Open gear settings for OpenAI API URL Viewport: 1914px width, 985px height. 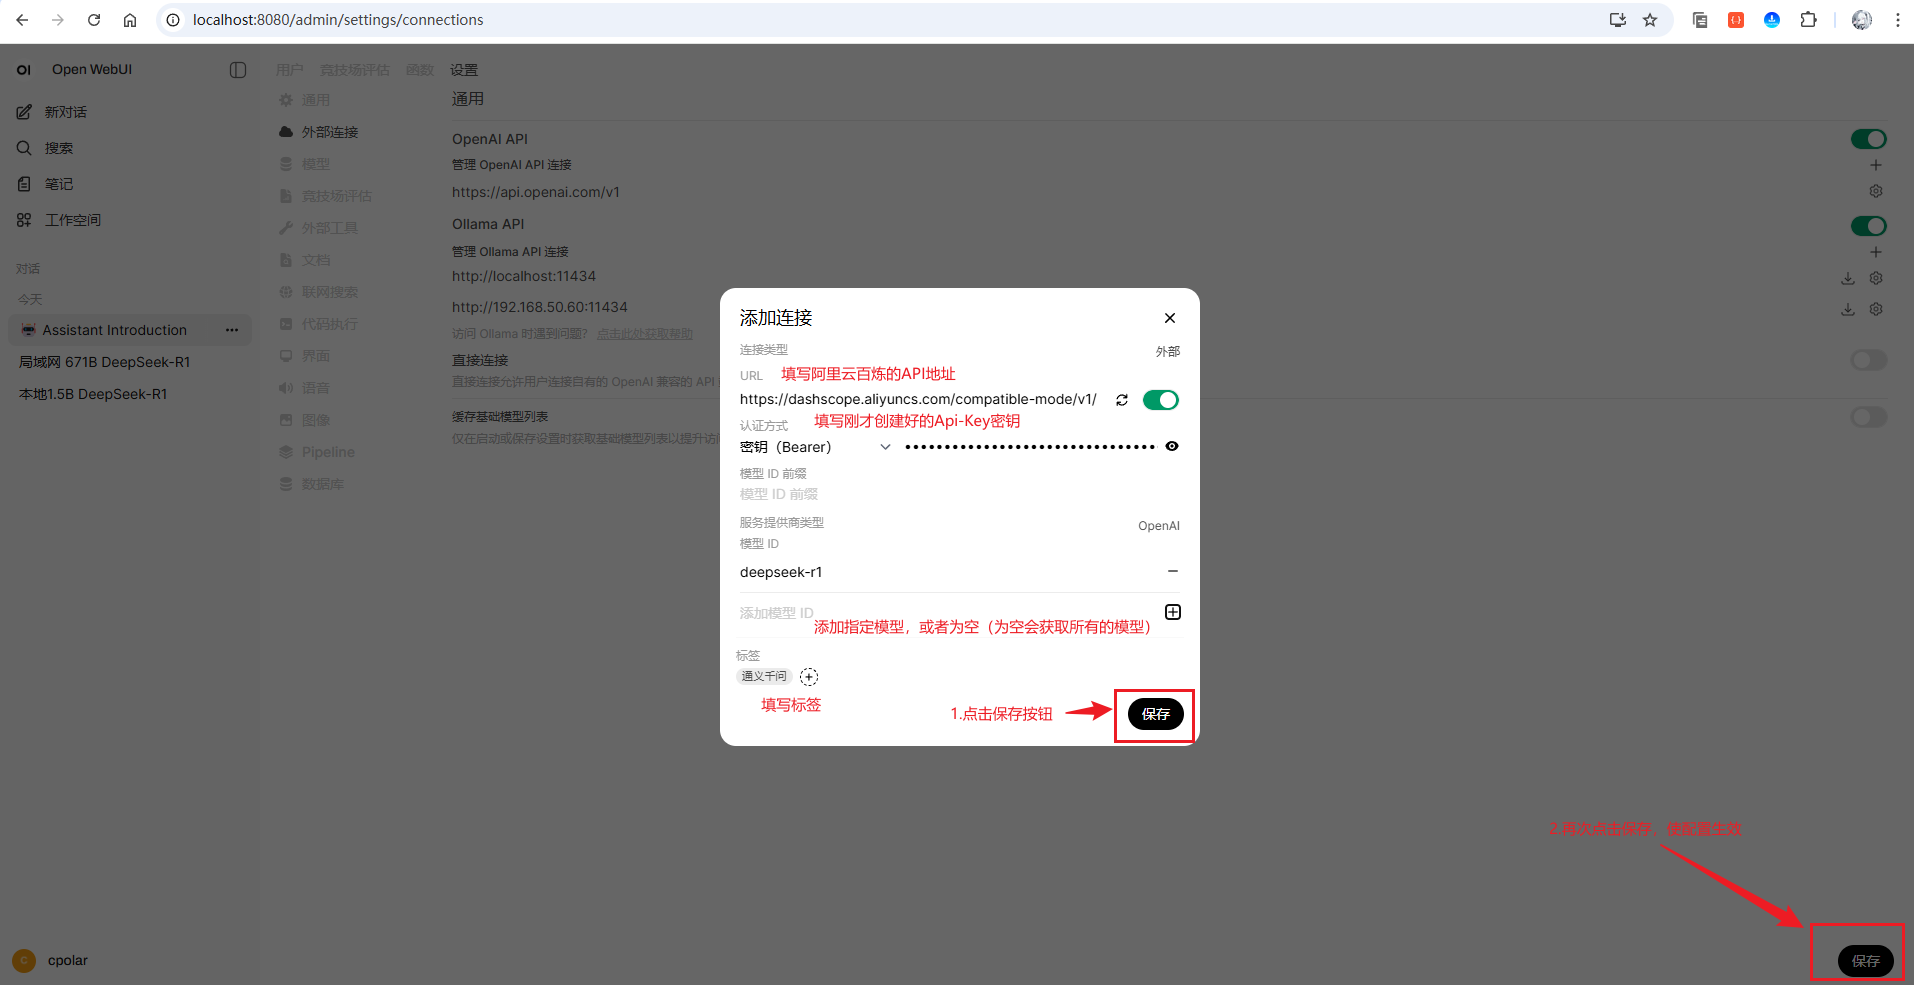(1876, 191)
